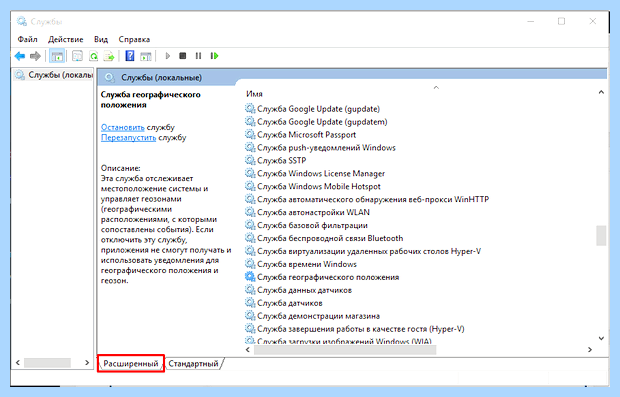Select Служба автонастройки WLAN

(x=307, y=212)
